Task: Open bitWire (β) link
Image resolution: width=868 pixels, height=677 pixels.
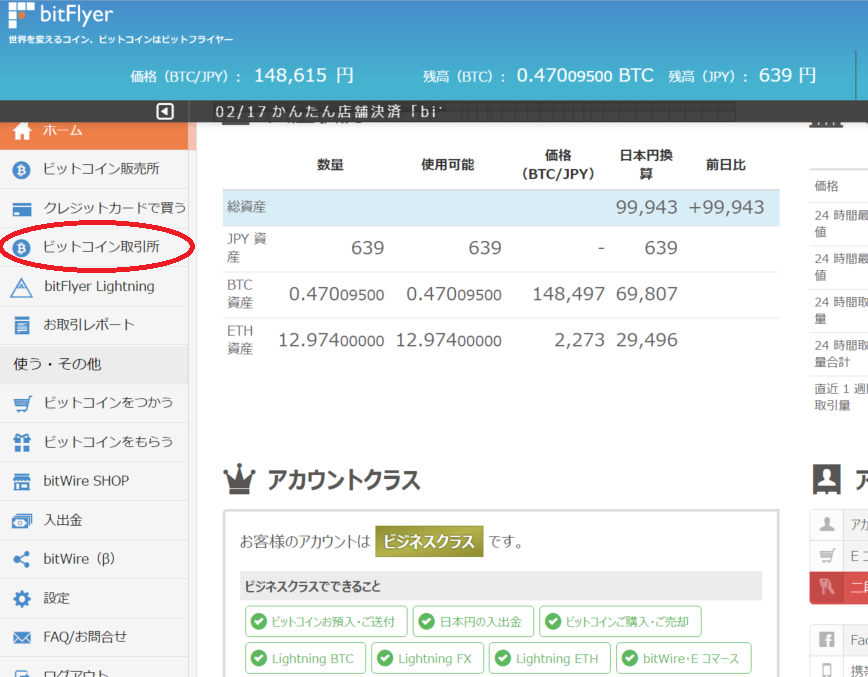Action: click(x=94, y=559)
